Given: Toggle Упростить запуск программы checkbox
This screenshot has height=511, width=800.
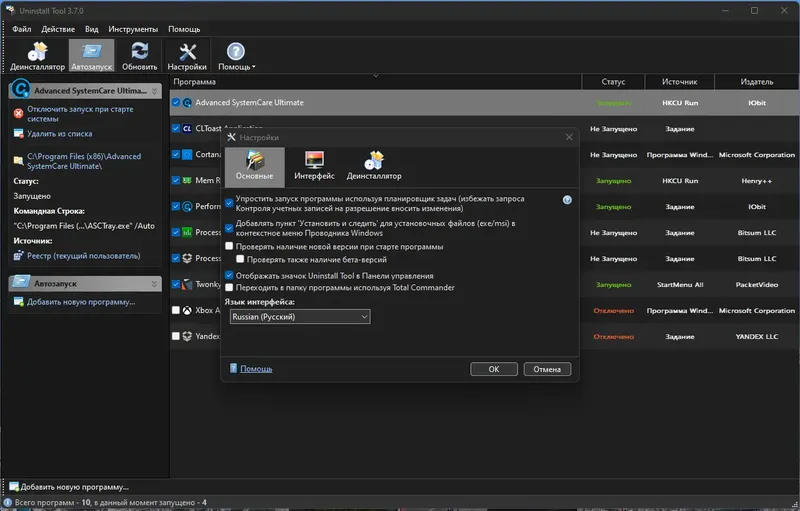Looking at the screenshot, I should tap(229, 203).
